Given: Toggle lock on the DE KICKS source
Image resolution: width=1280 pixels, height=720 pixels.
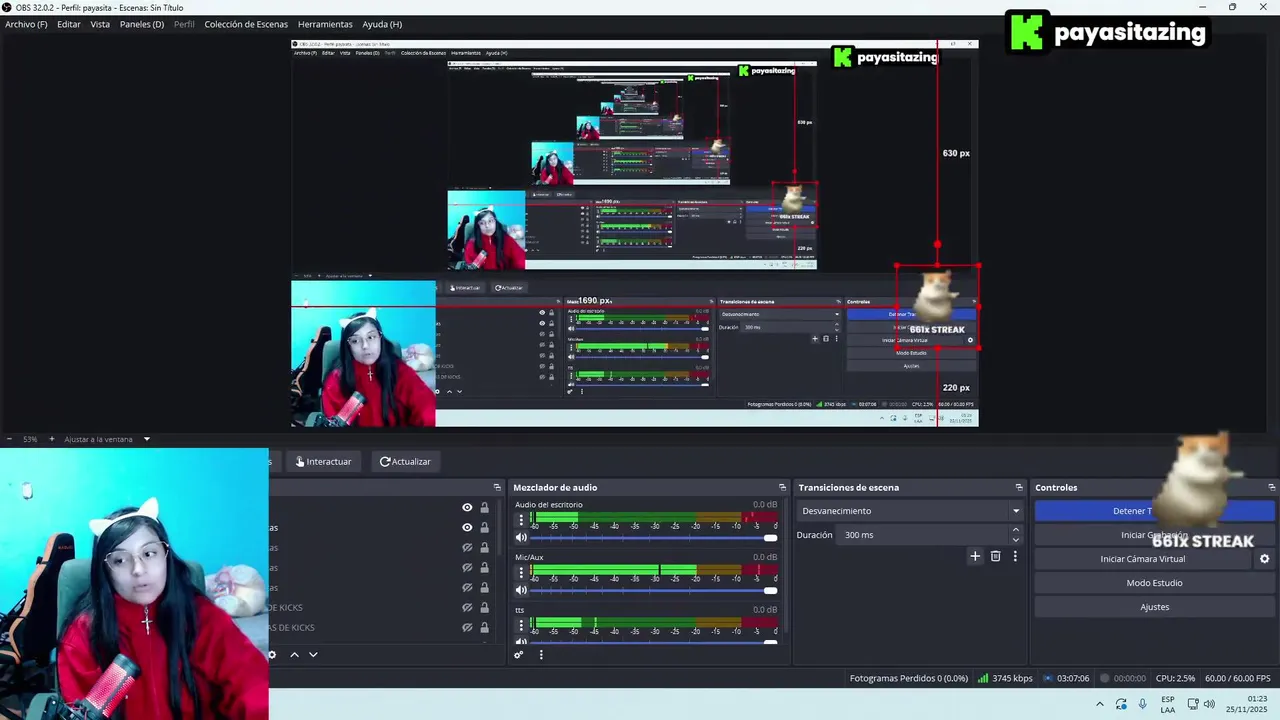Looking at the screenshot, I should click(485, 607).
